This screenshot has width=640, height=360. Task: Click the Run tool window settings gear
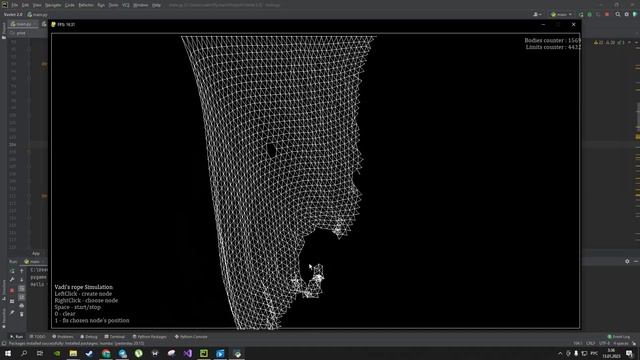[x=627, y=261]
